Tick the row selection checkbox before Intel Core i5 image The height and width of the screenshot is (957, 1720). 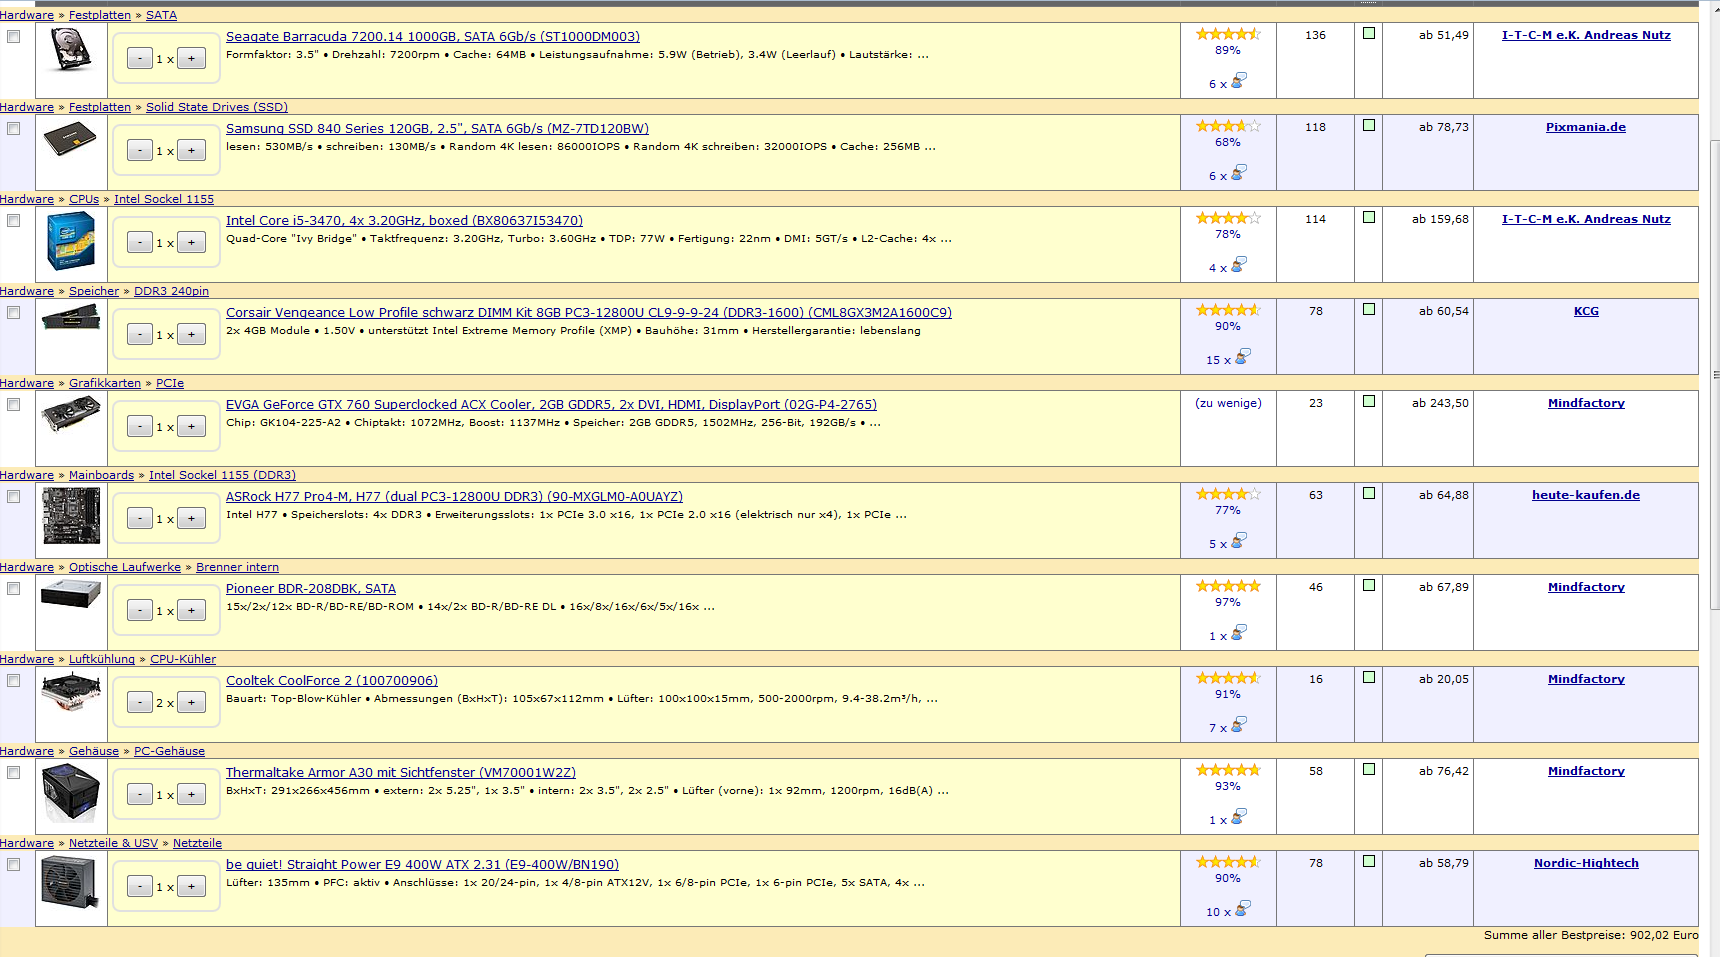click(x=14, y=220)
